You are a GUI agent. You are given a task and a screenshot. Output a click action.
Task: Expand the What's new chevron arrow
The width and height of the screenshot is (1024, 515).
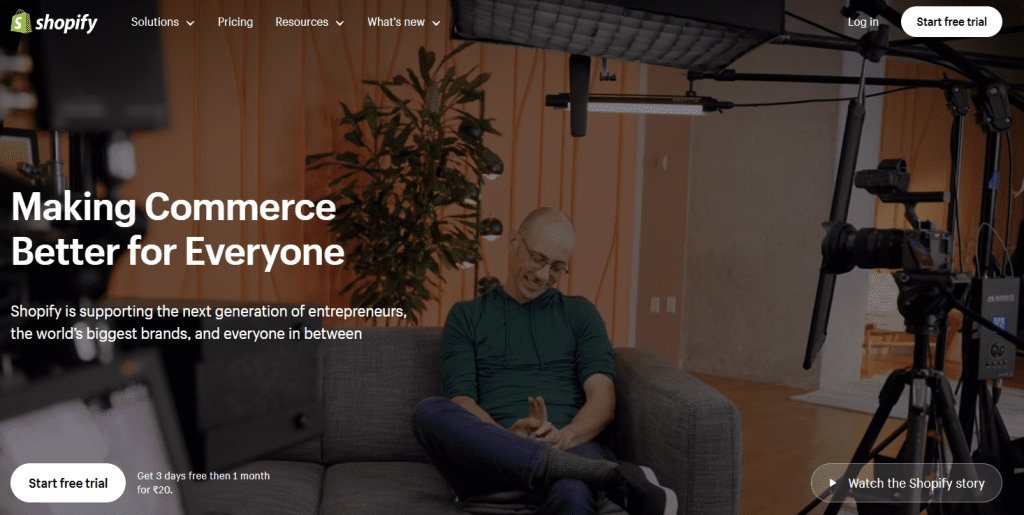tap(436, 23)
